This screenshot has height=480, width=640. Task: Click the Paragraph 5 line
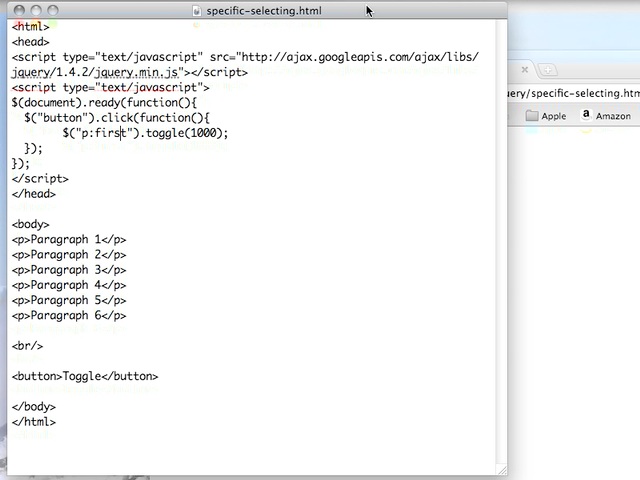click(x=69, y=300)
